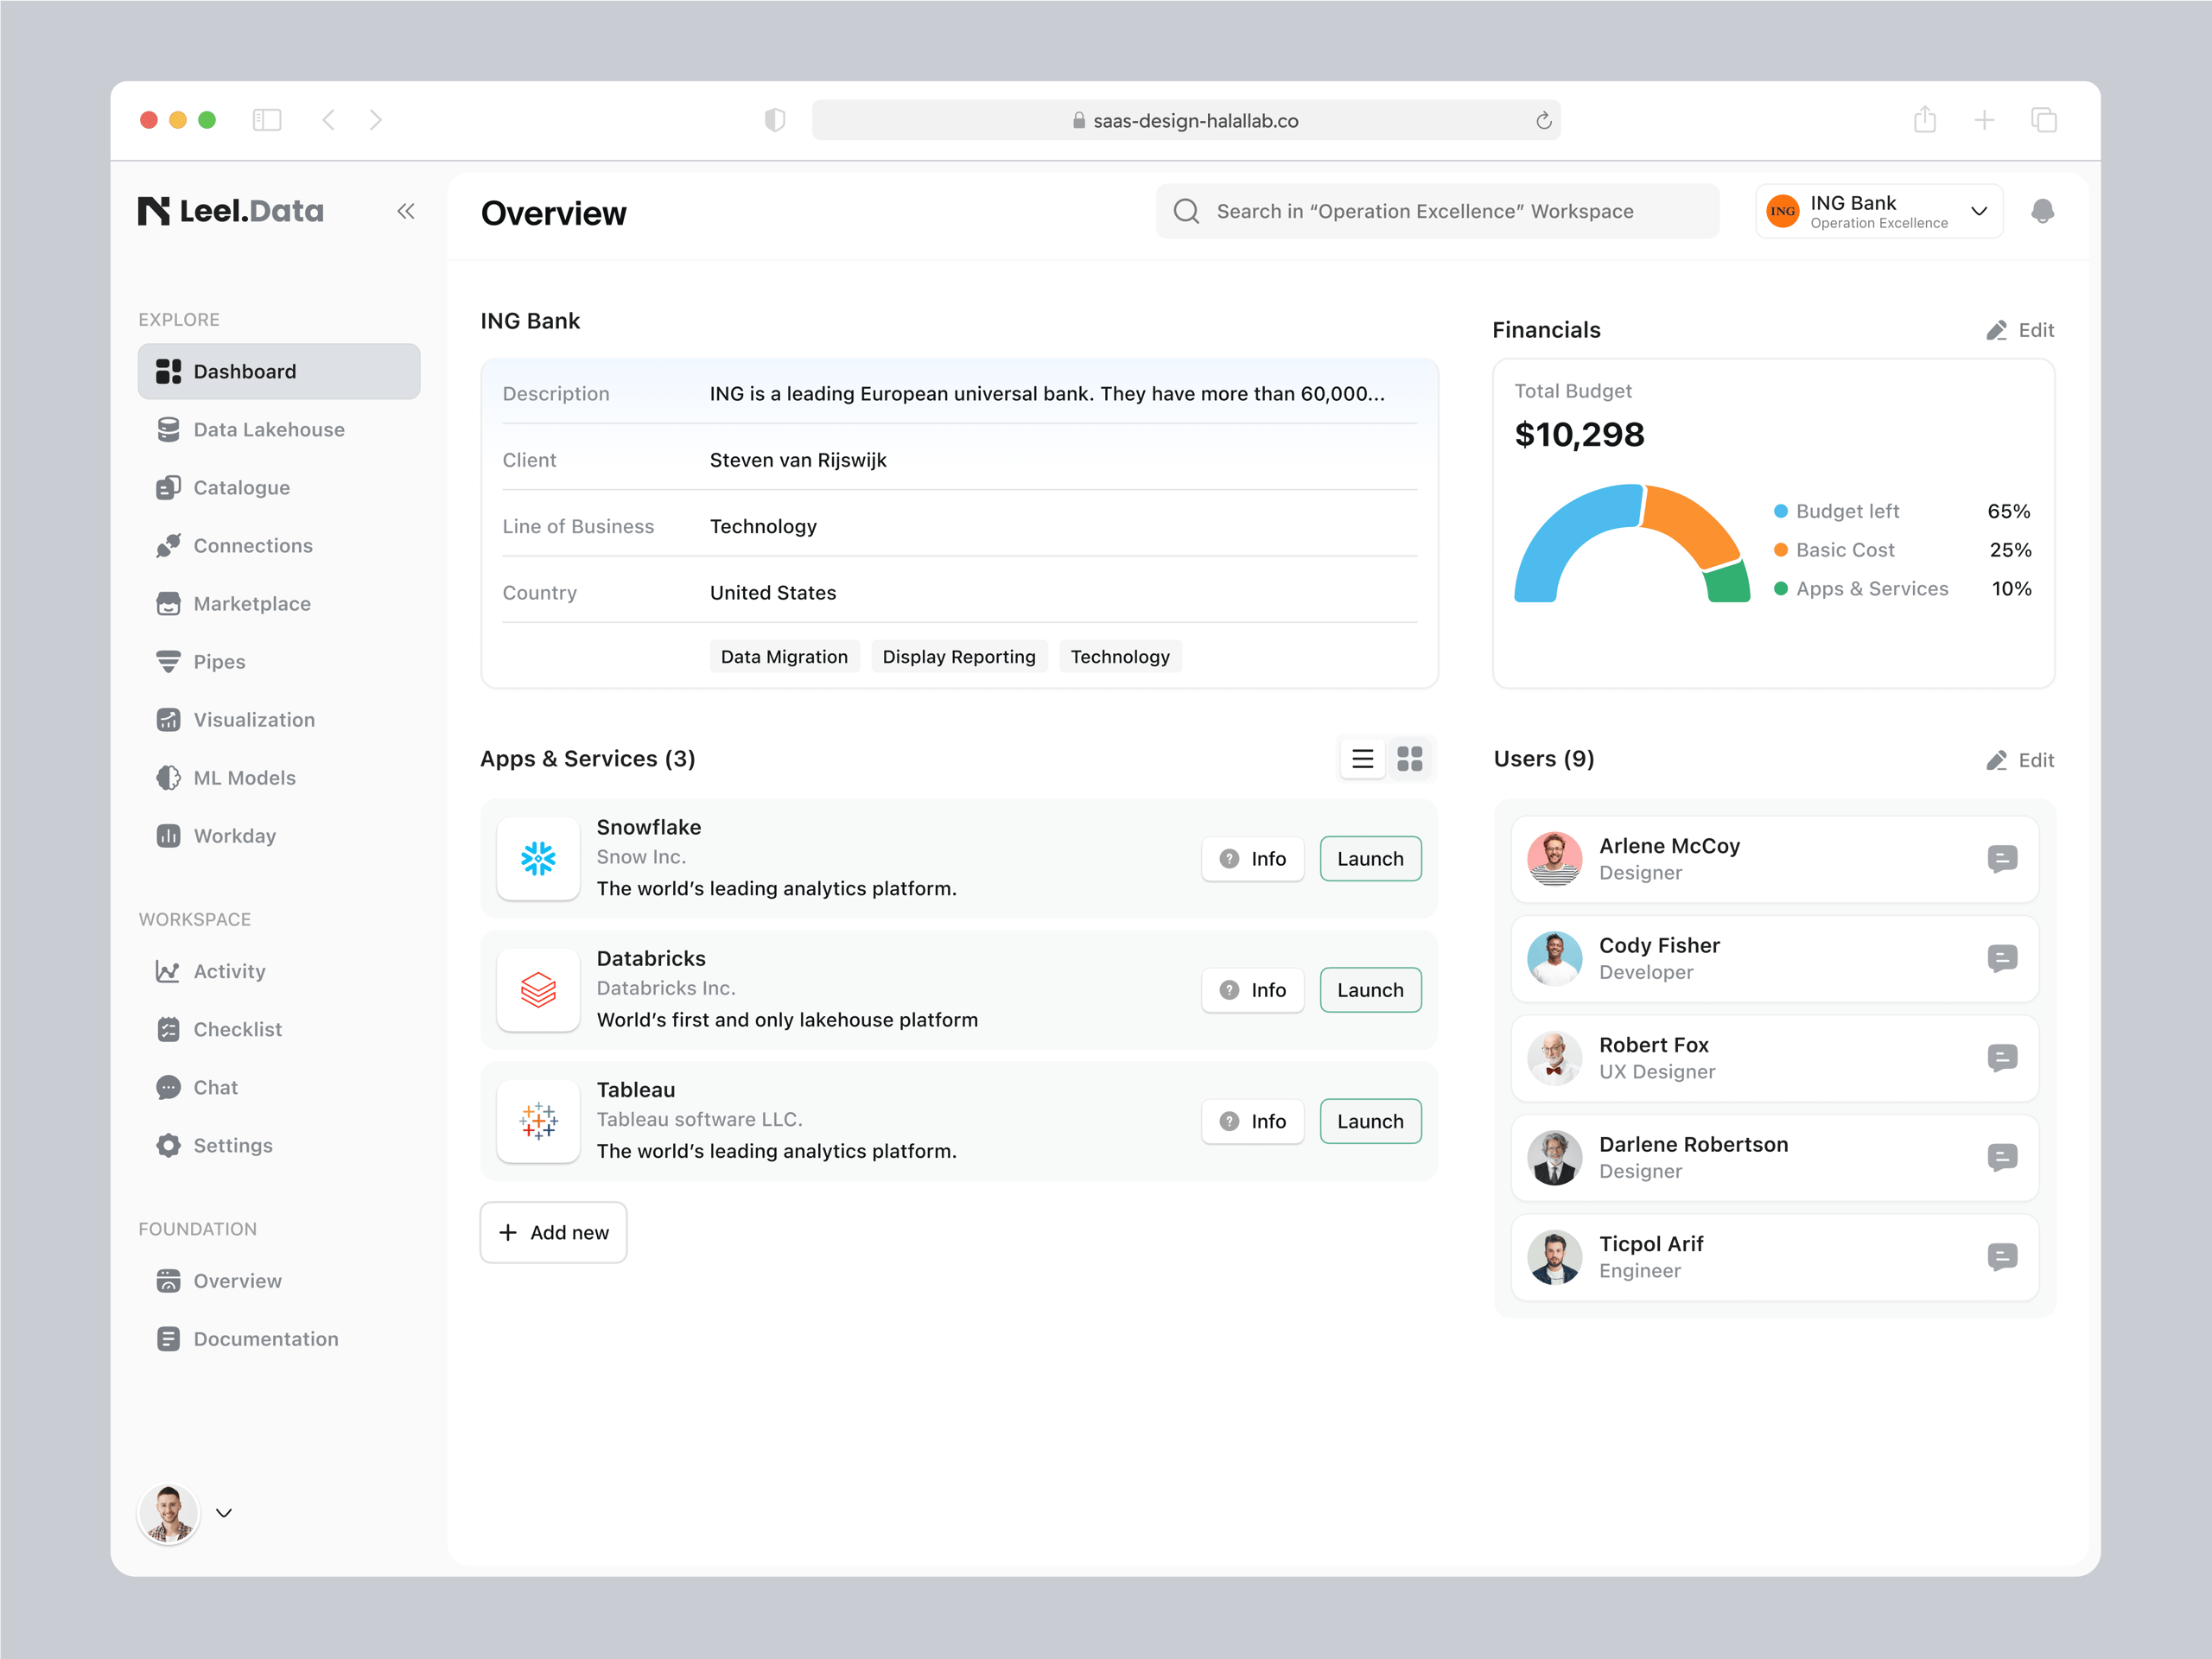Click the ING workspace logo

click(x=1782, y=211)
